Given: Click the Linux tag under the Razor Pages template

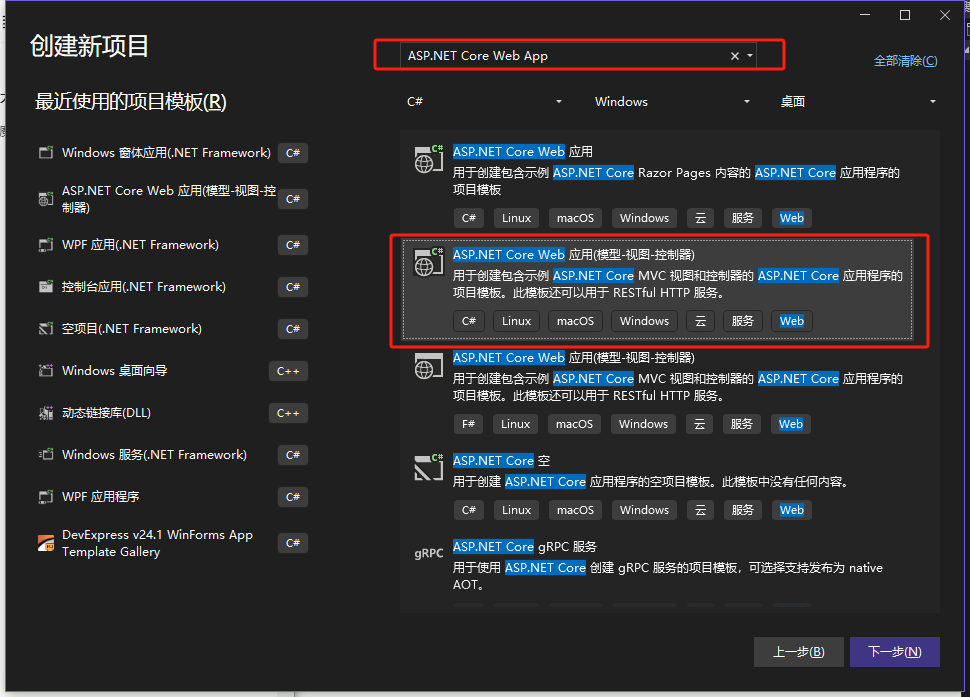Looking at the screenshot, I should pos(517,218).
